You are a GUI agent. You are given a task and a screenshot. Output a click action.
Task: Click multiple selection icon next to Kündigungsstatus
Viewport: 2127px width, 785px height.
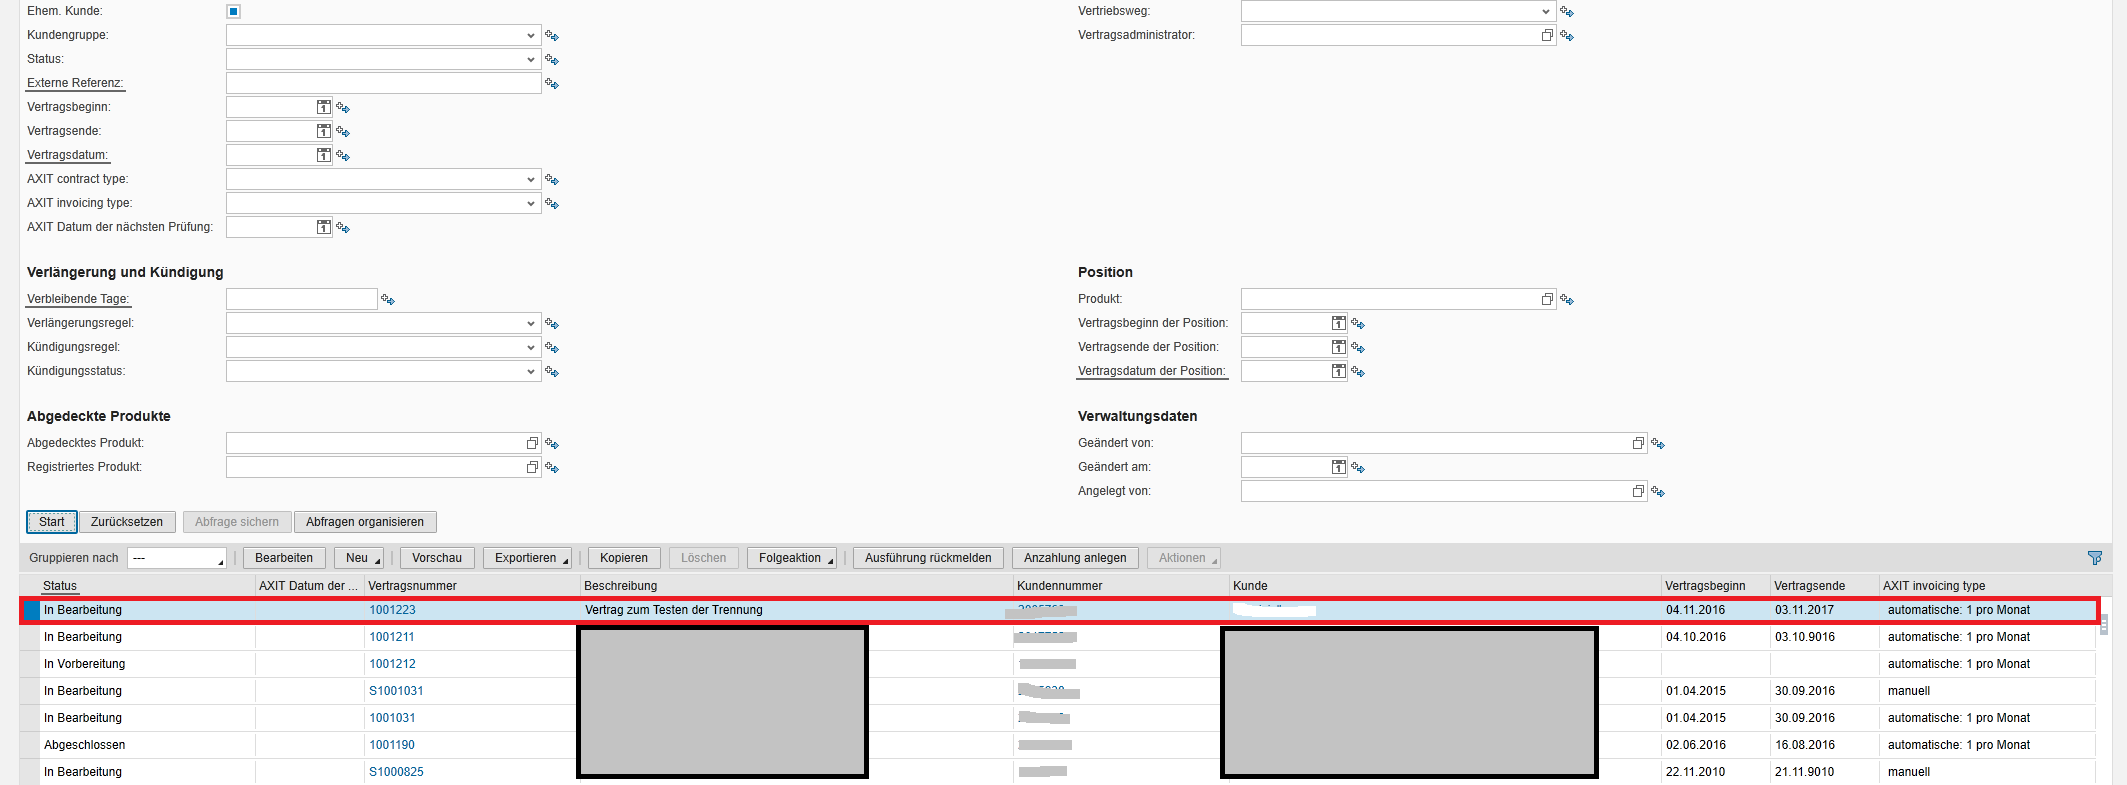[552, 372]
